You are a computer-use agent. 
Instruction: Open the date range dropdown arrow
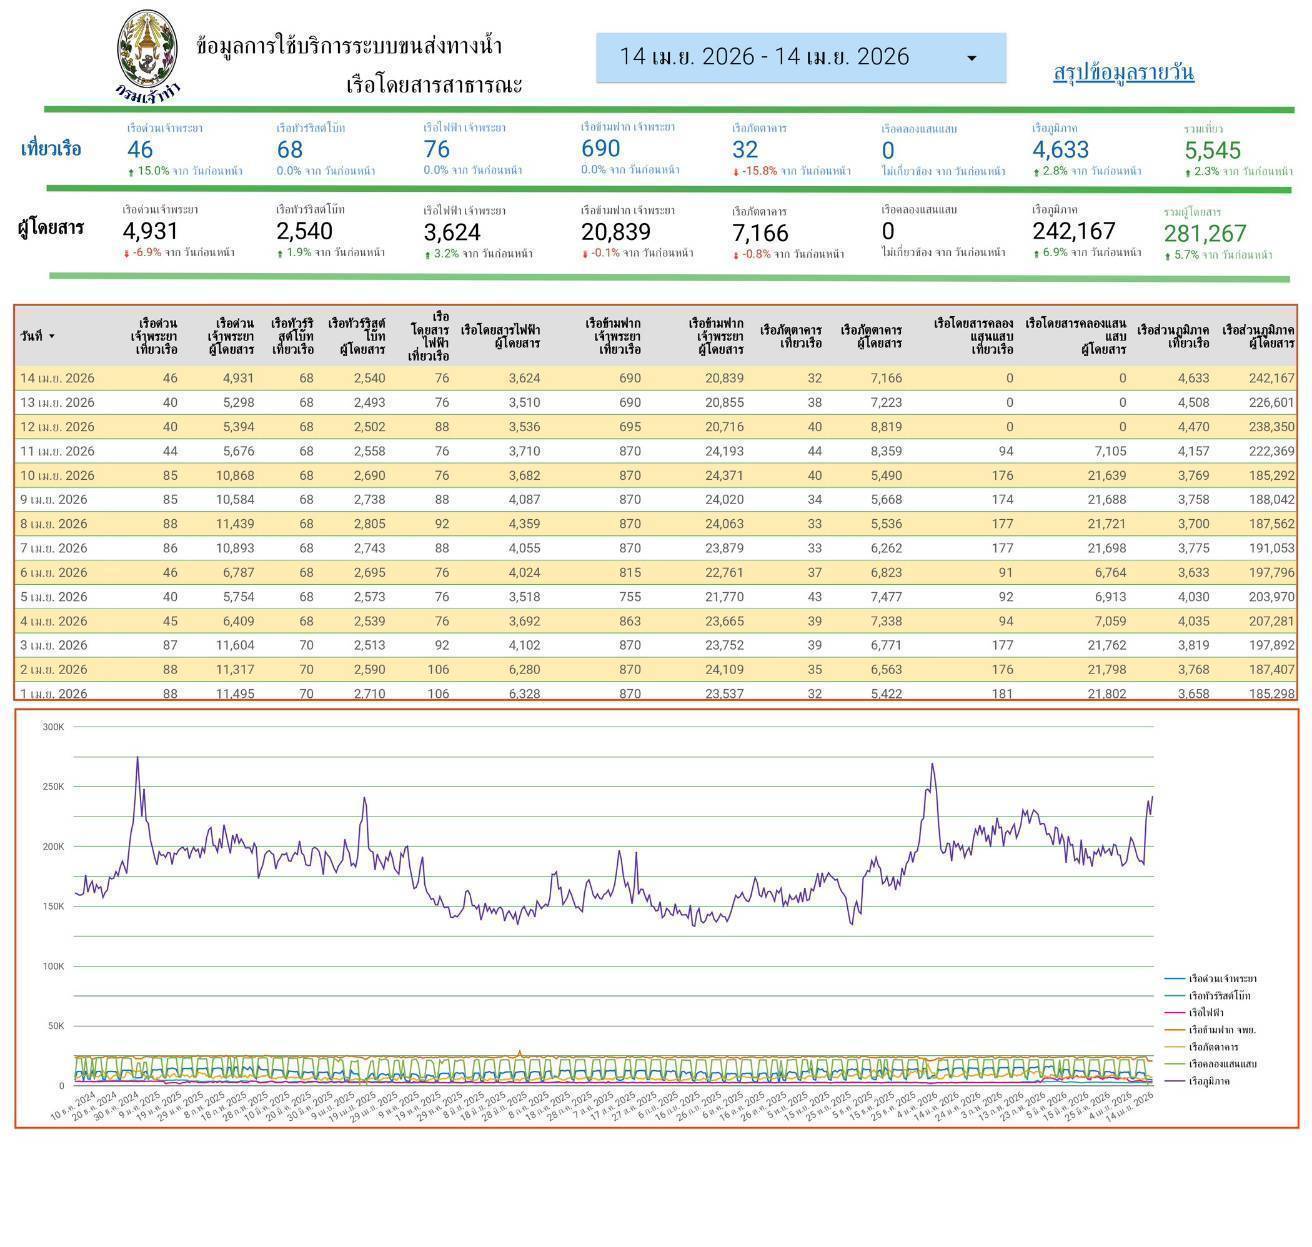[971, 58]
